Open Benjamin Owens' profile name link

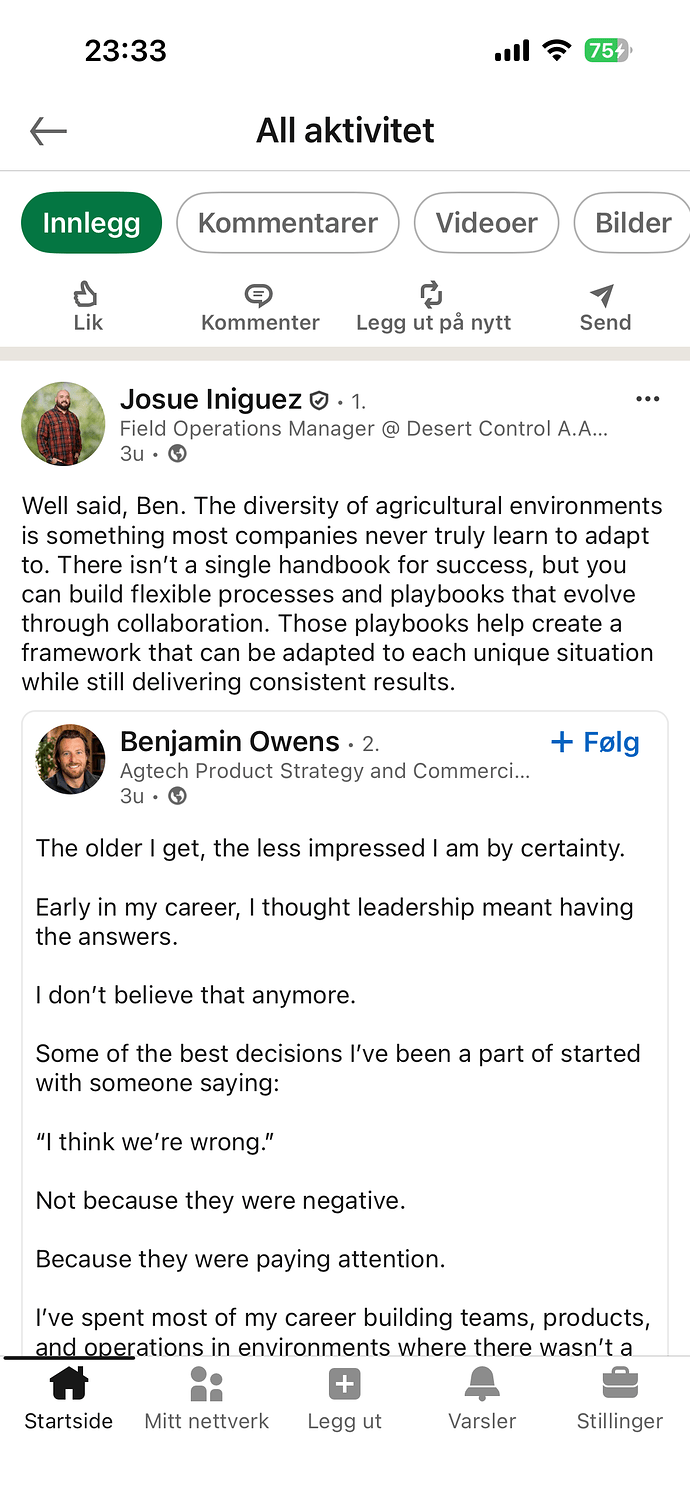(230, 742)
